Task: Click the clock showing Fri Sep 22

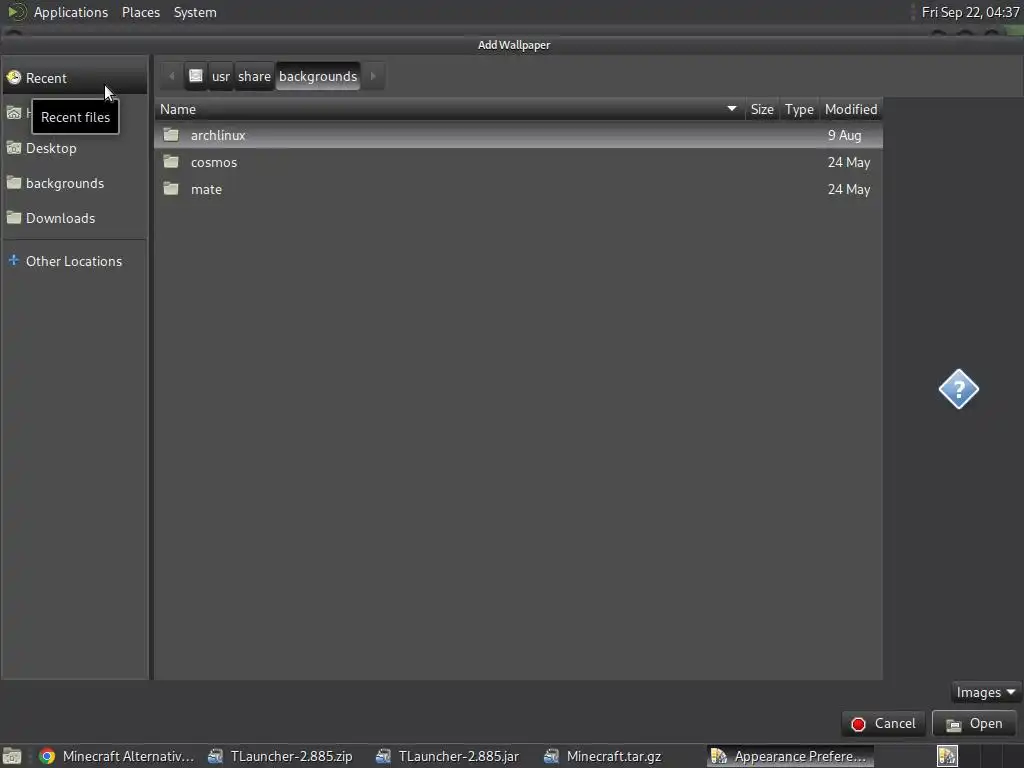Action: tap(970, 12)
